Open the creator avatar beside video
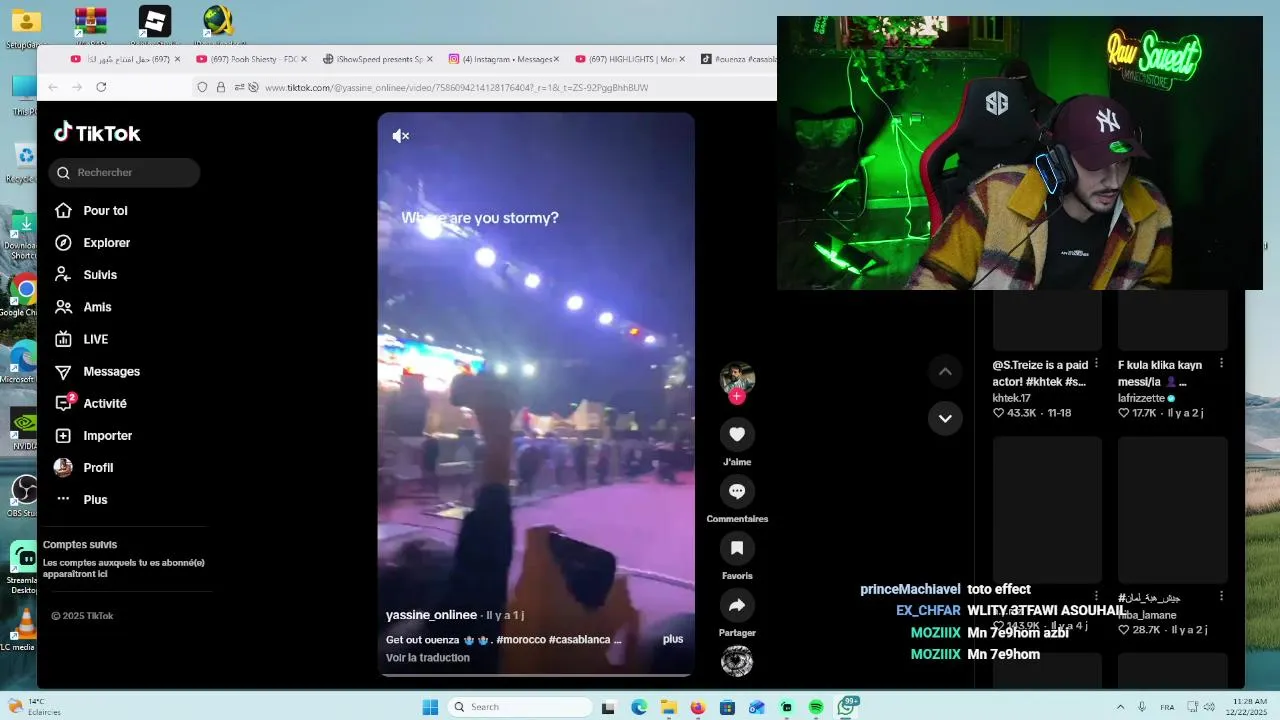 737,379
